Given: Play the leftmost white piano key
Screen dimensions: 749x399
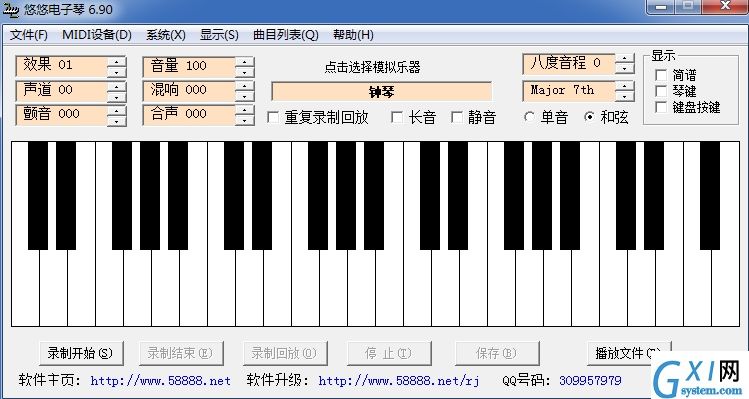Looking at the screenshot, I should click(25, 288).
